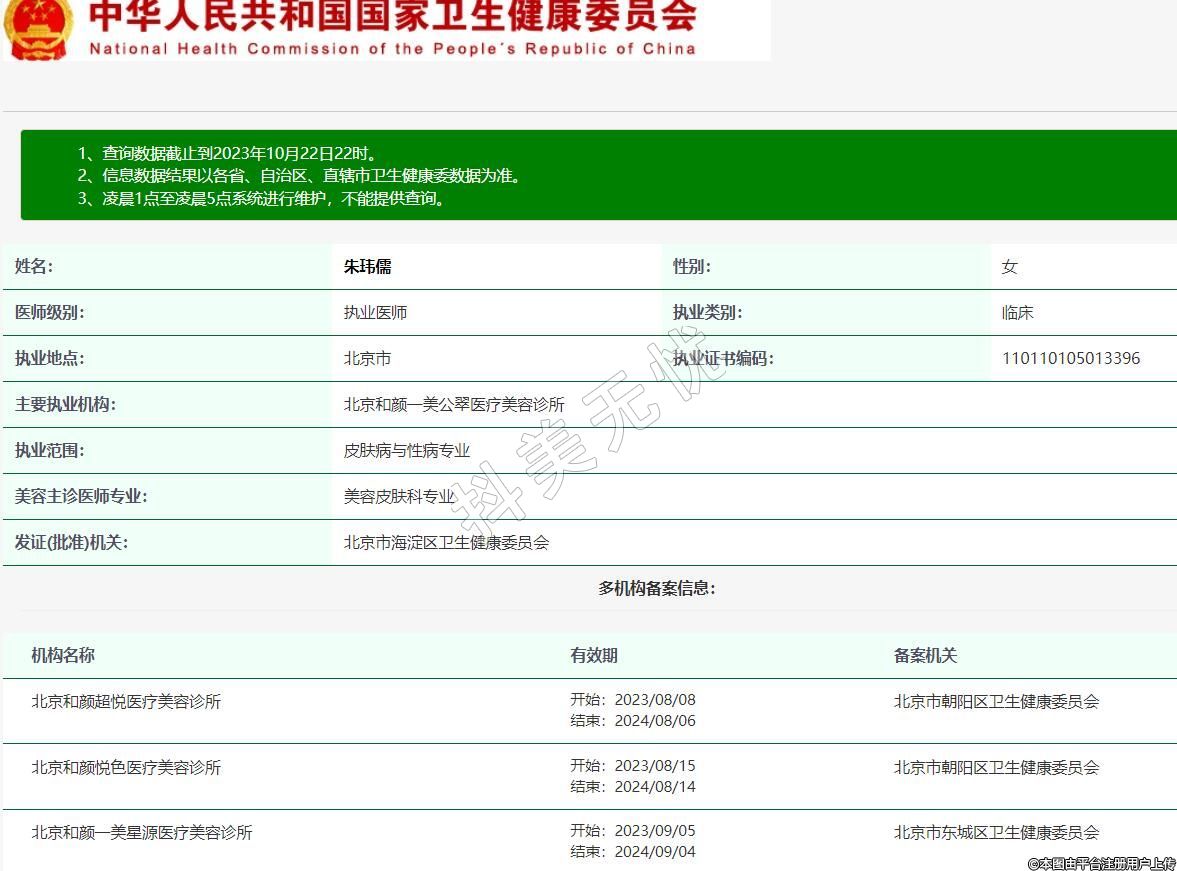1177x871 pixels.
Task: Click the national emblem logo icon
Action: pos(38,28)
